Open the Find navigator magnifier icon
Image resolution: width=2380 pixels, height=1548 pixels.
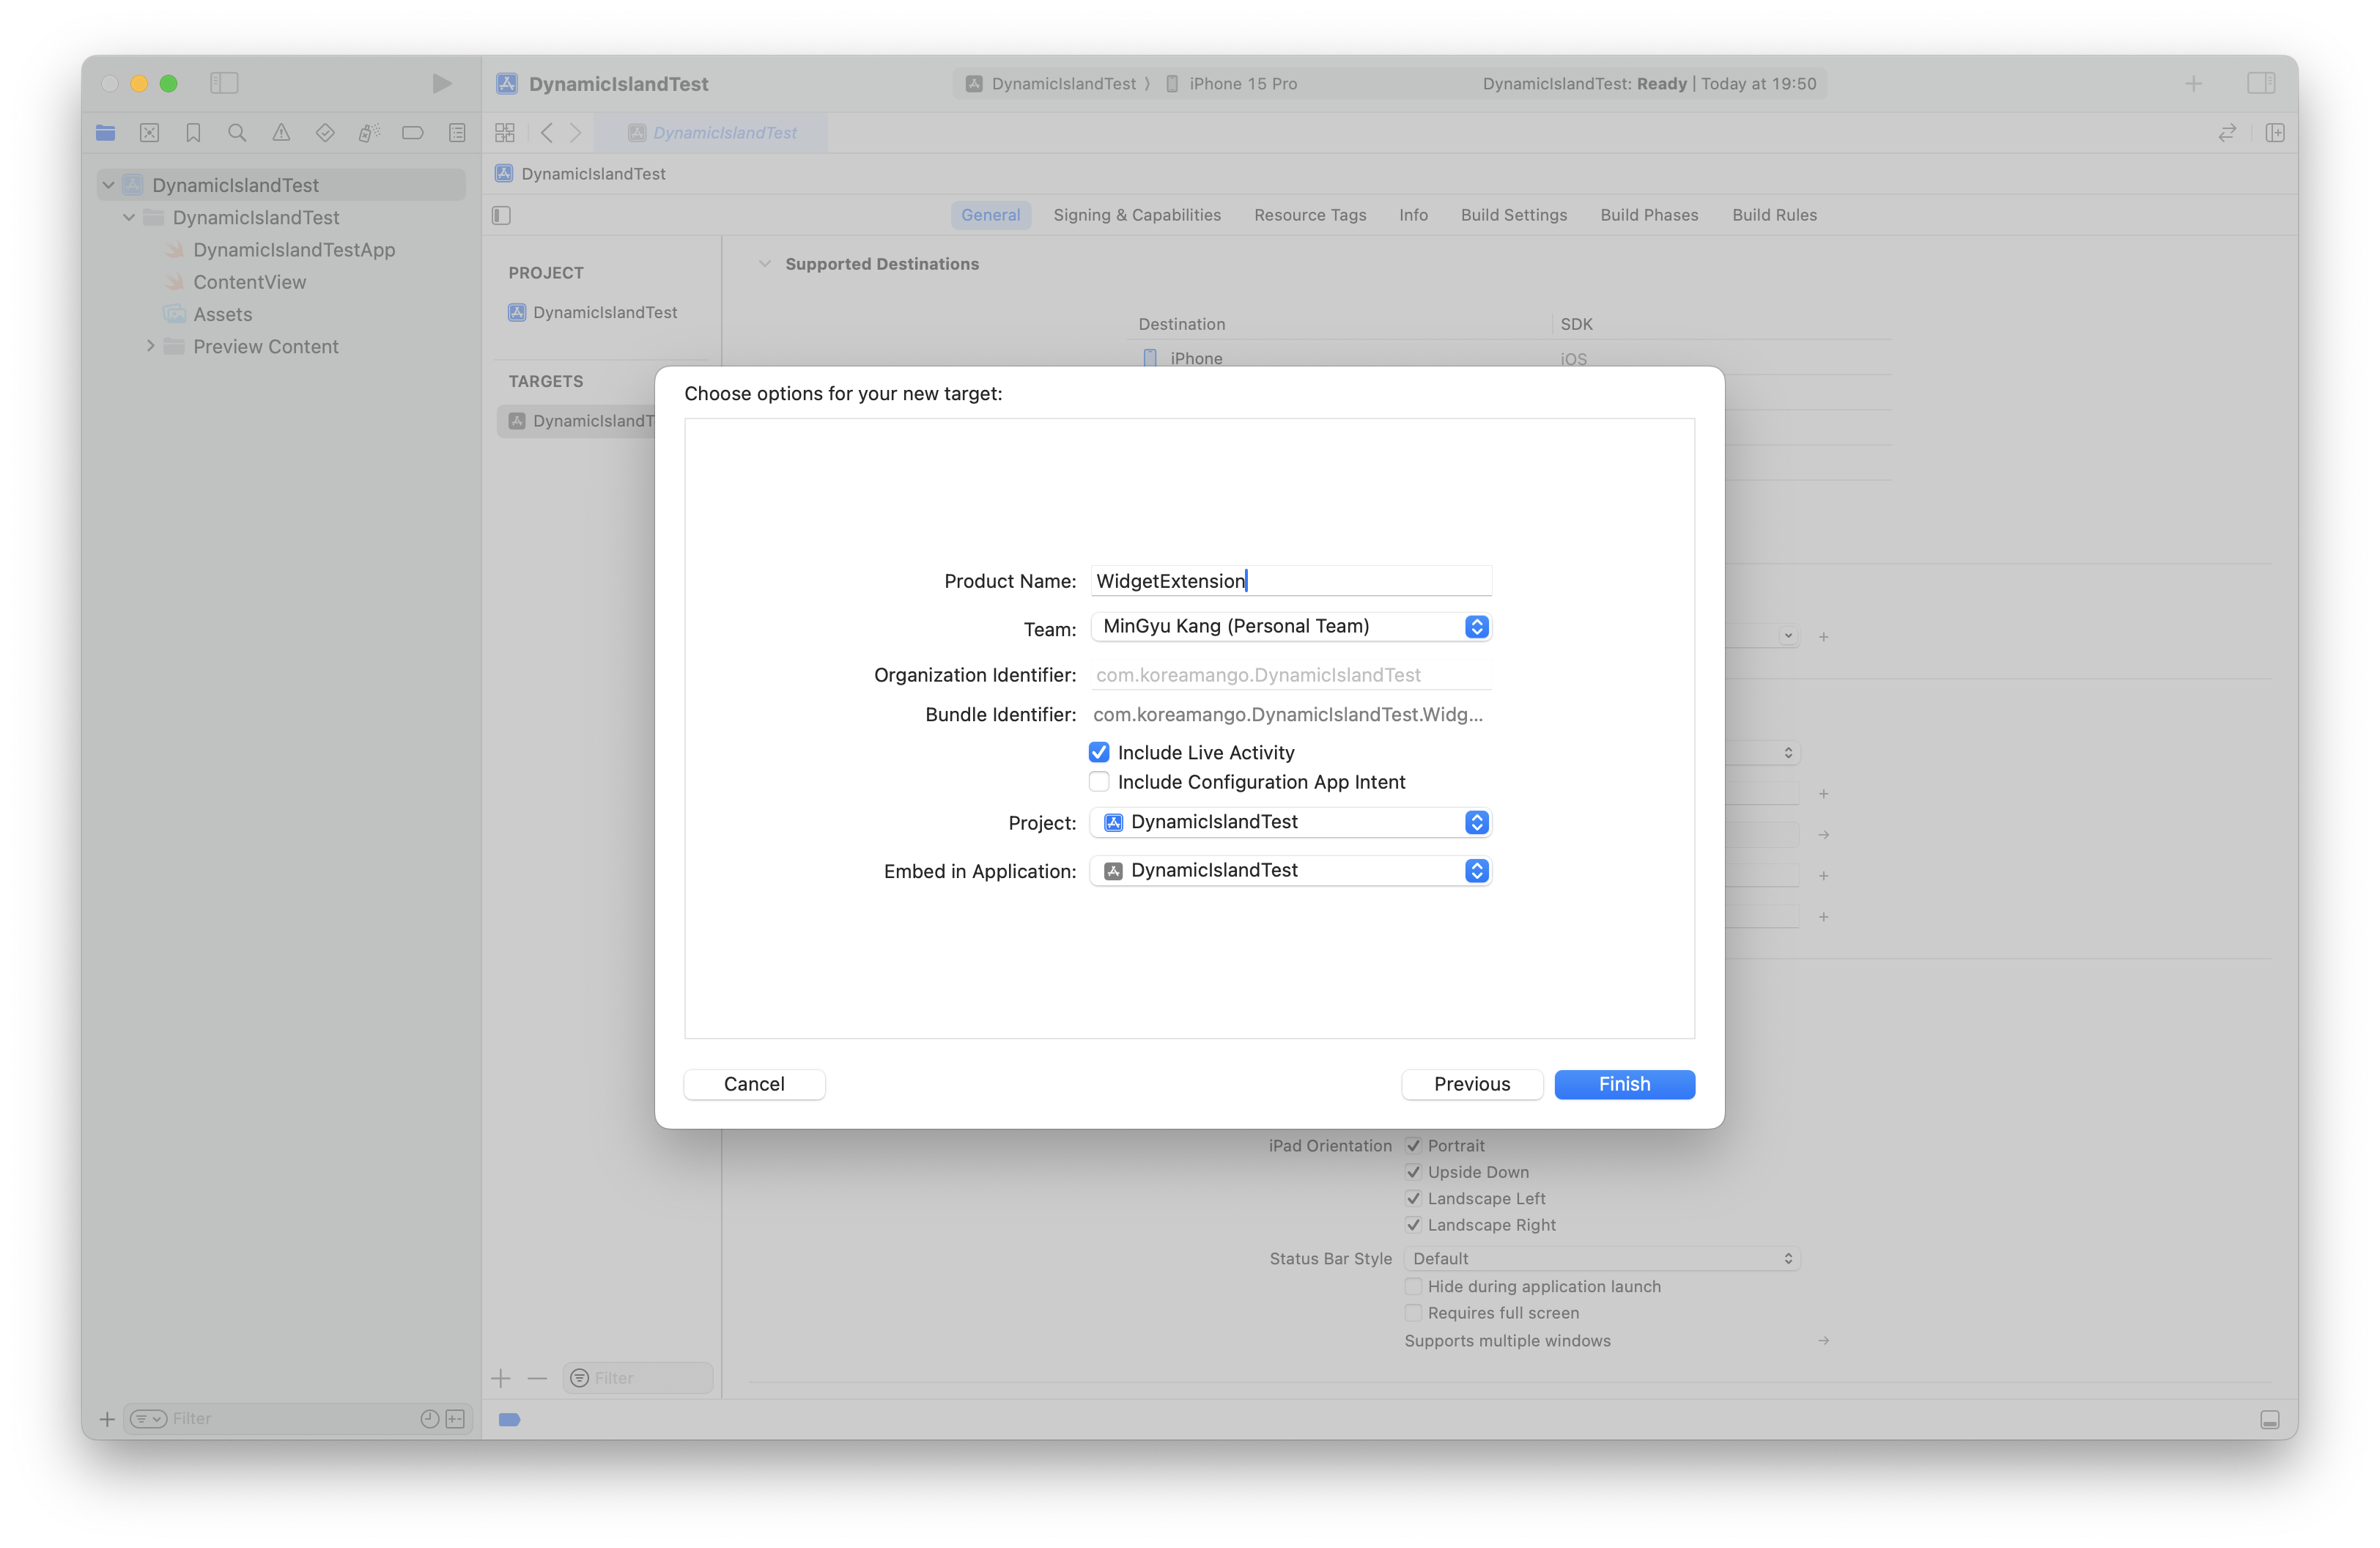(x=237, y=132)
